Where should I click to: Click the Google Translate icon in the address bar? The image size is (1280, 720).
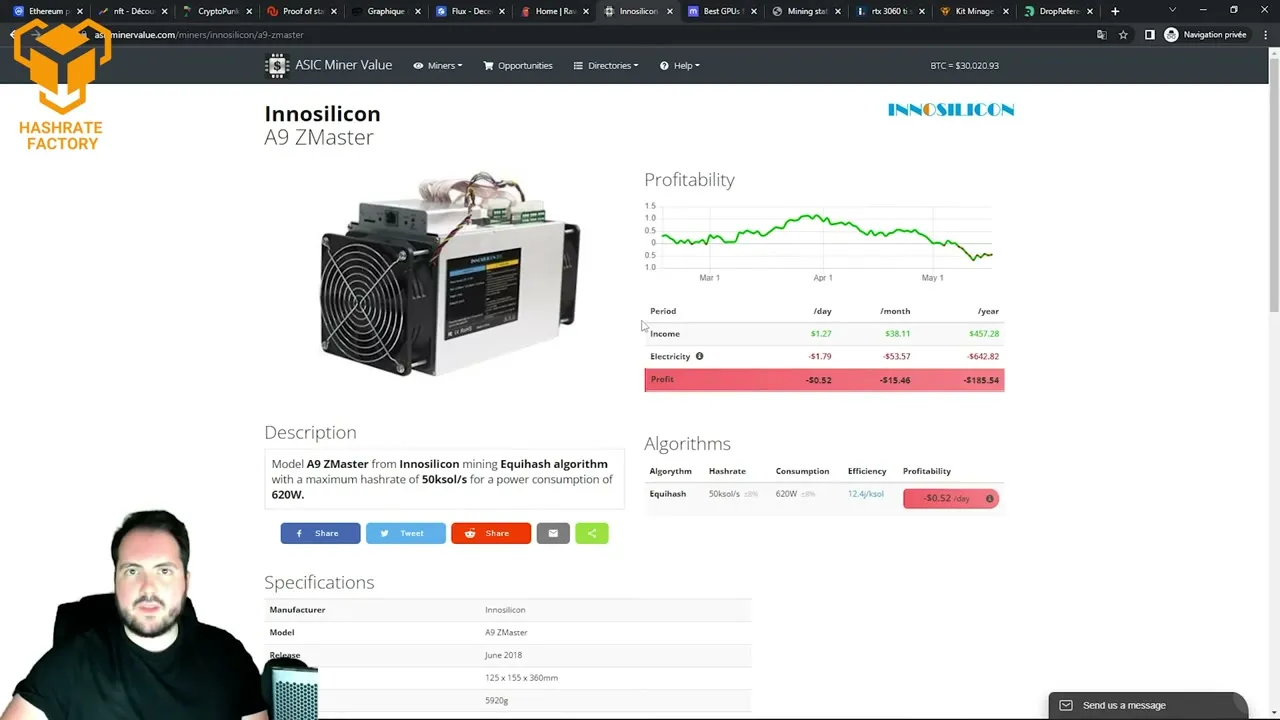pyautogui.click(x=1101, y=34)
